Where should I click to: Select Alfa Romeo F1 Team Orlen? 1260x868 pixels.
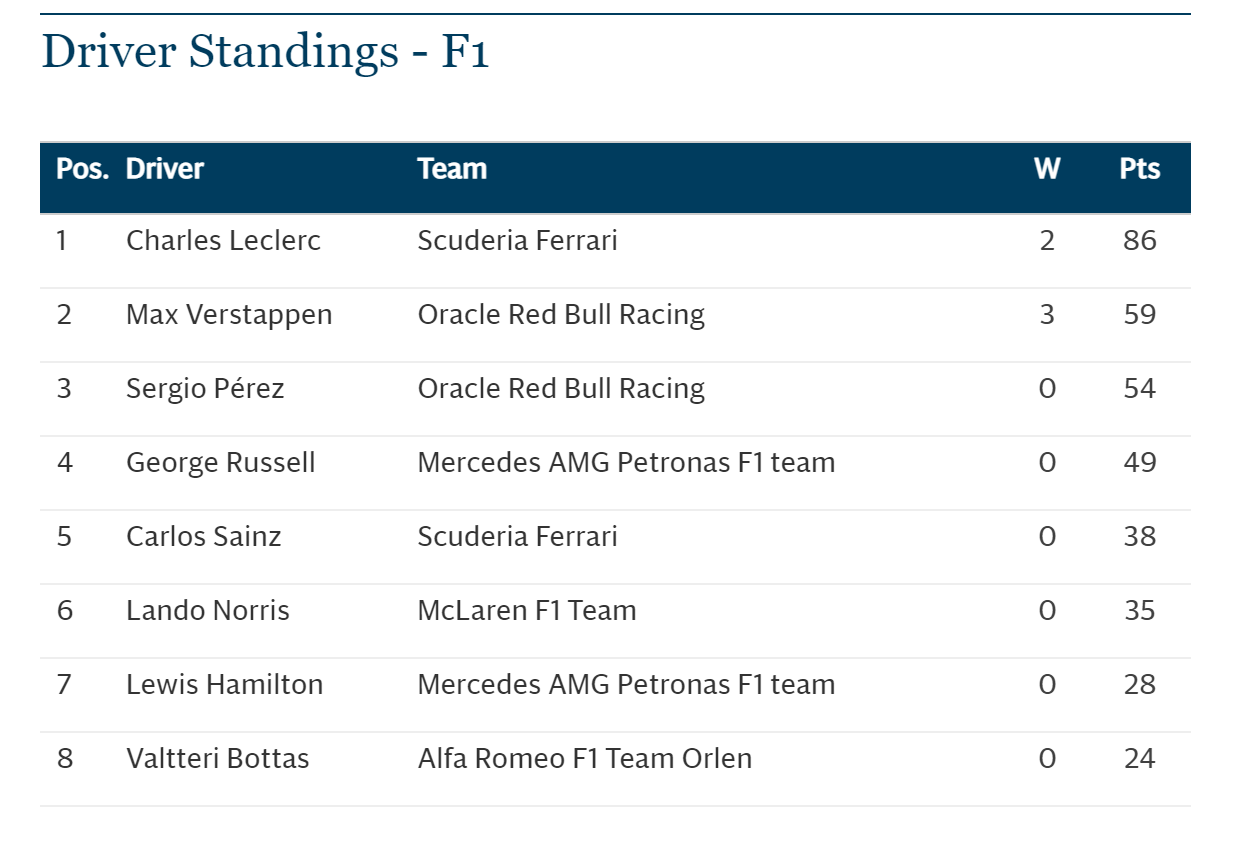(x=584, y=759)
